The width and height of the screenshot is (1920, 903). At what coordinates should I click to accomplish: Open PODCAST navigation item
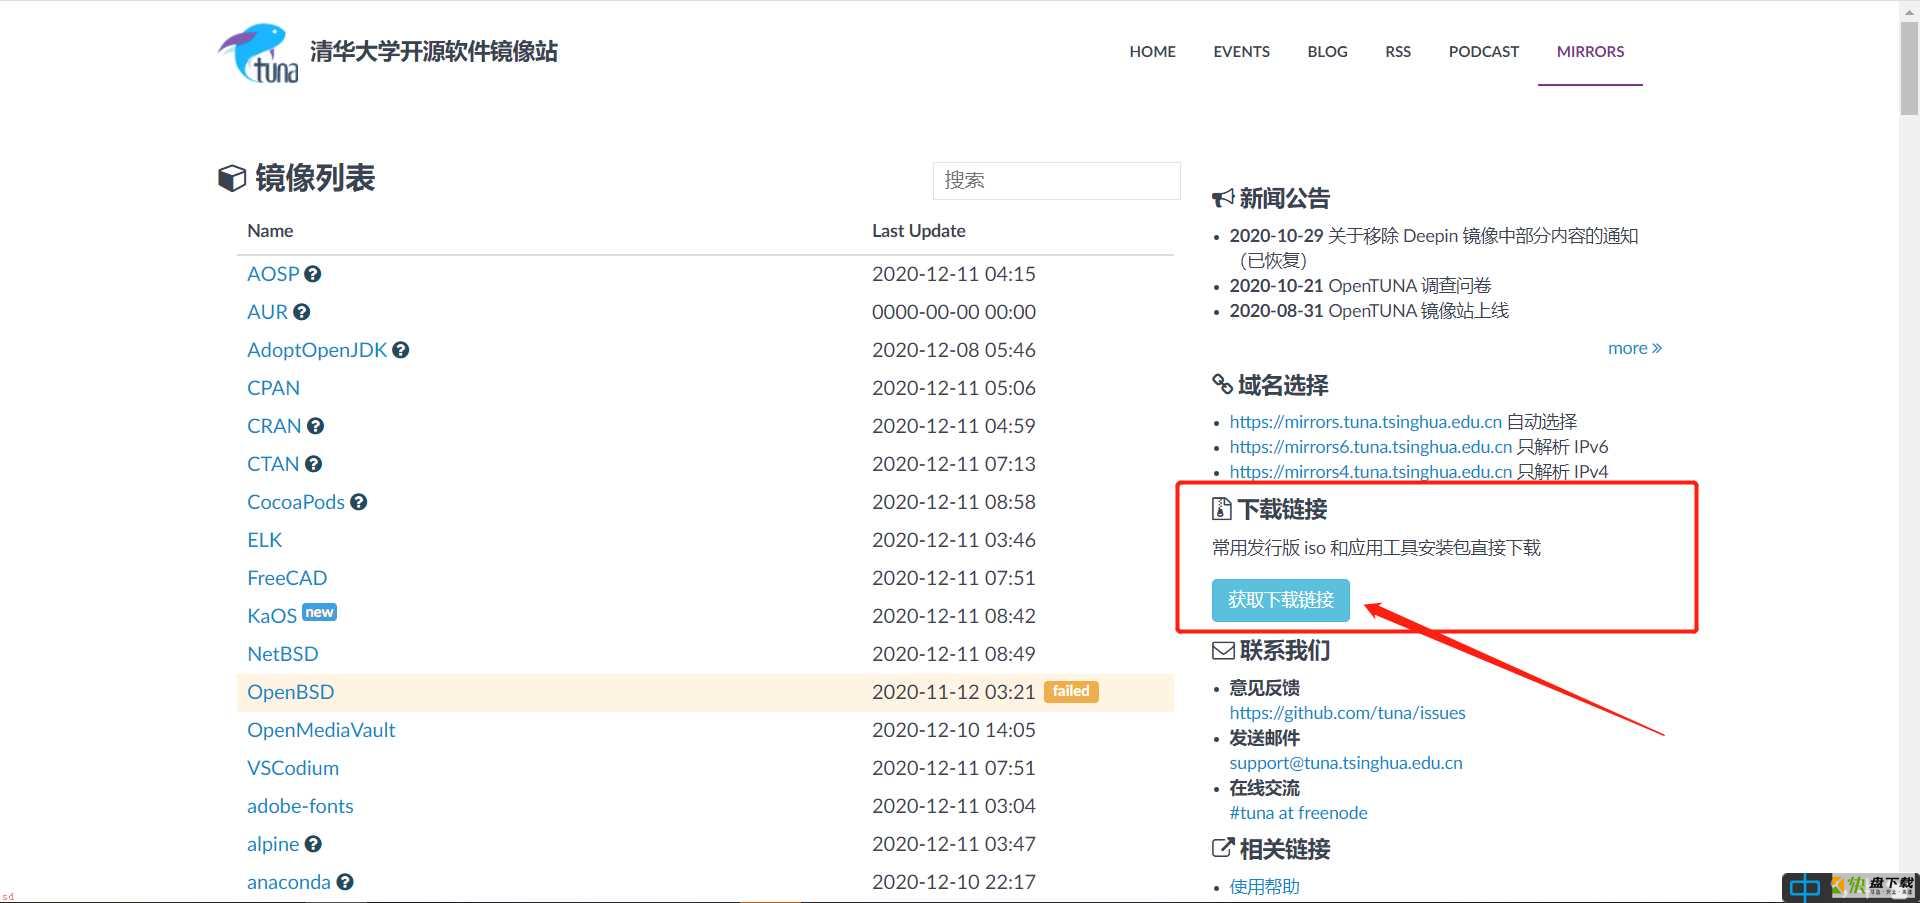coord(1483,52)
